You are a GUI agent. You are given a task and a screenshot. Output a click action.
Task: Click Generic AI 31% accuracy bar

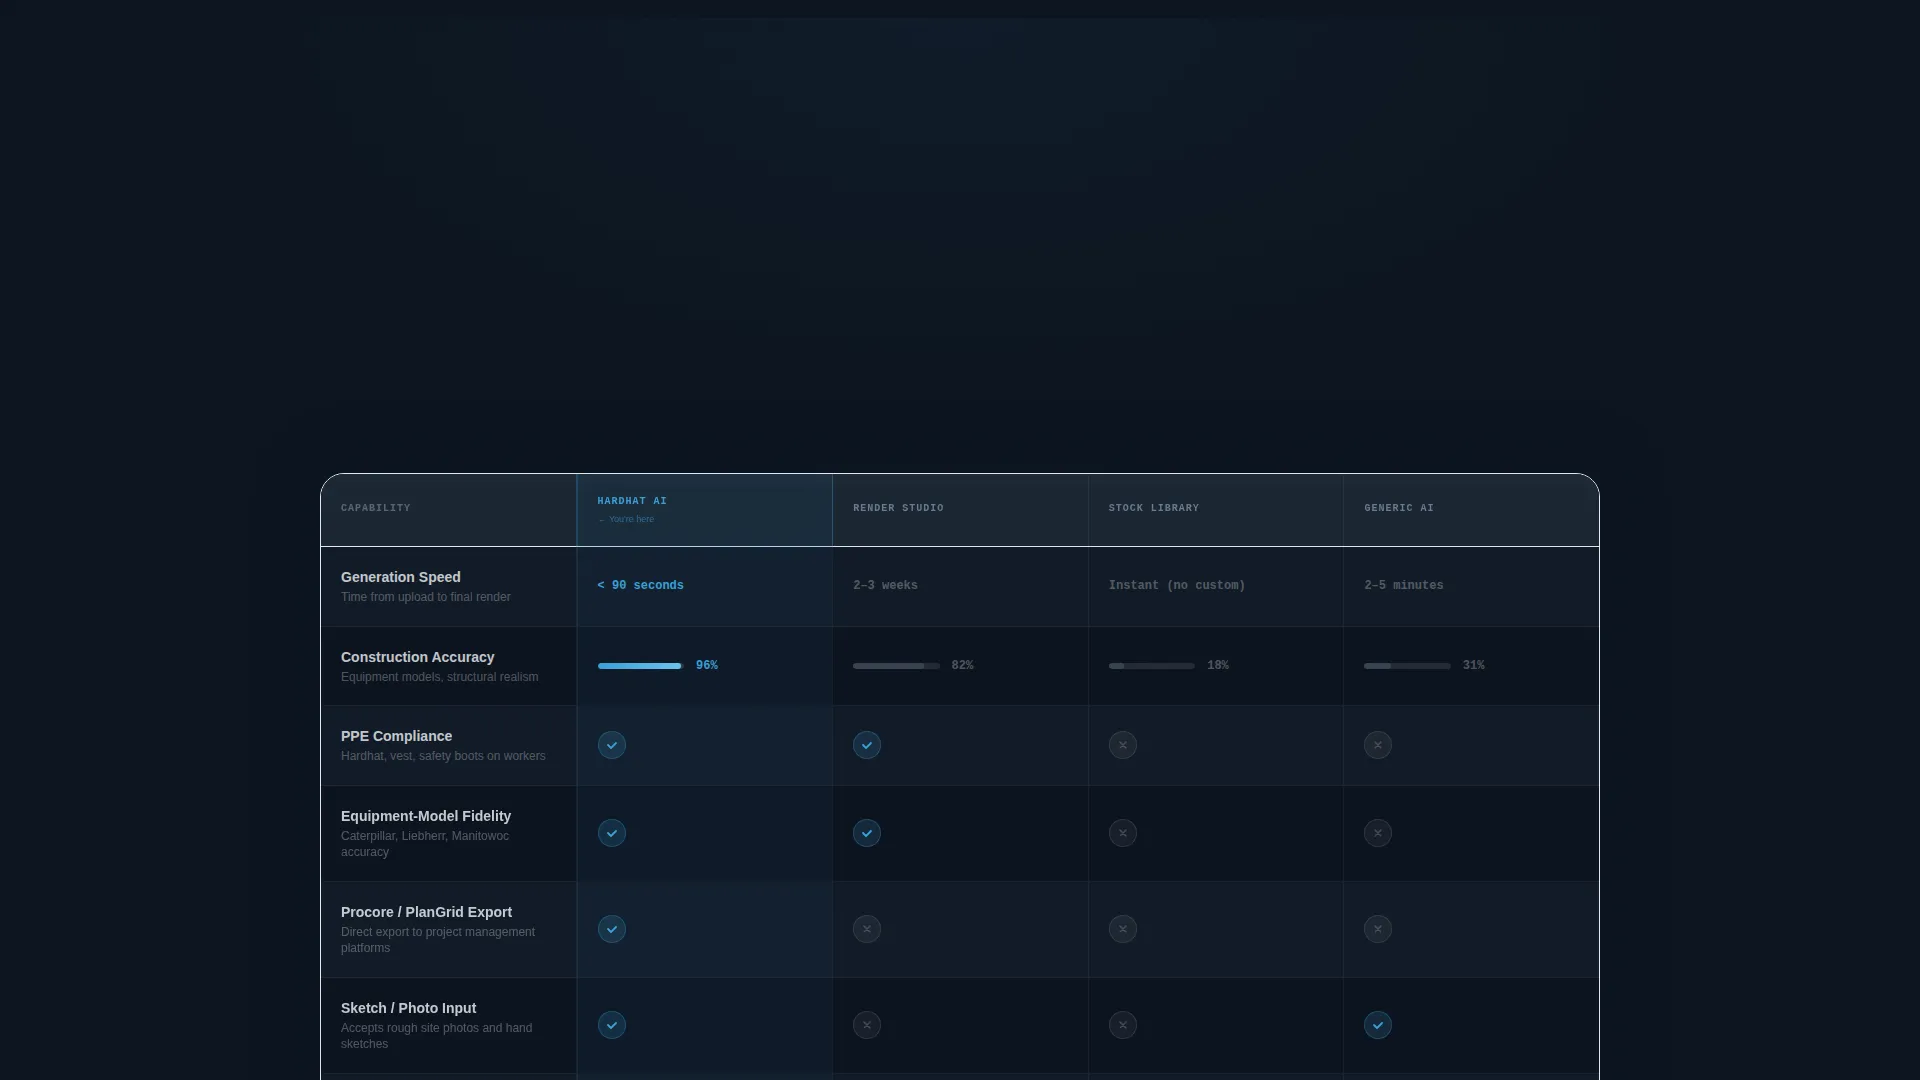[x=1406, y=666]
